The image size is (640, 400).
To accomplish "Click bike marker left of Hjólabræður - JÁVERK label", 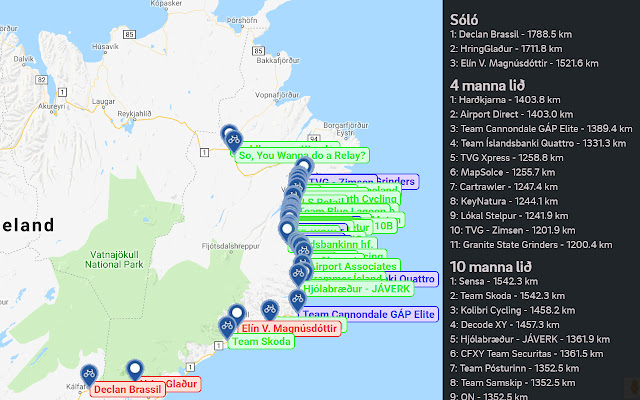I will tap(298, 275).
